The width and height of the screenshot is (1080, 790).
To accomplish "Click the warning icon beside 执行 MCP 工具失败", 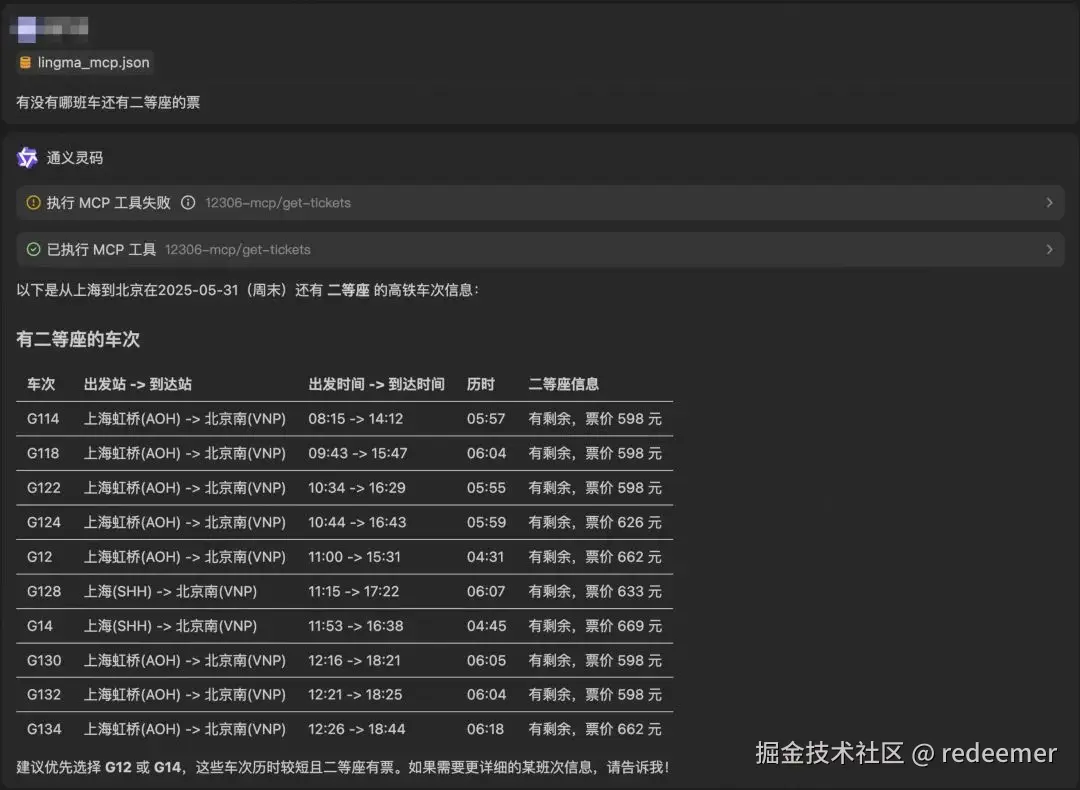I will [33, 202].
